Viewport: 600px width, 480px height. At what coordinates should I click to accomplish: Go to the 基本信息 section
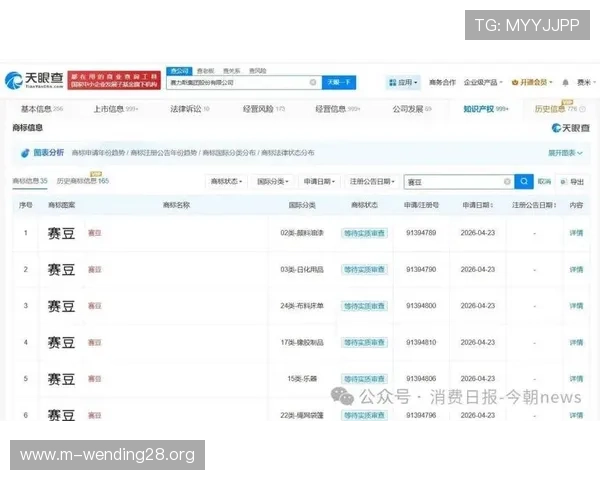coord(42,109)
